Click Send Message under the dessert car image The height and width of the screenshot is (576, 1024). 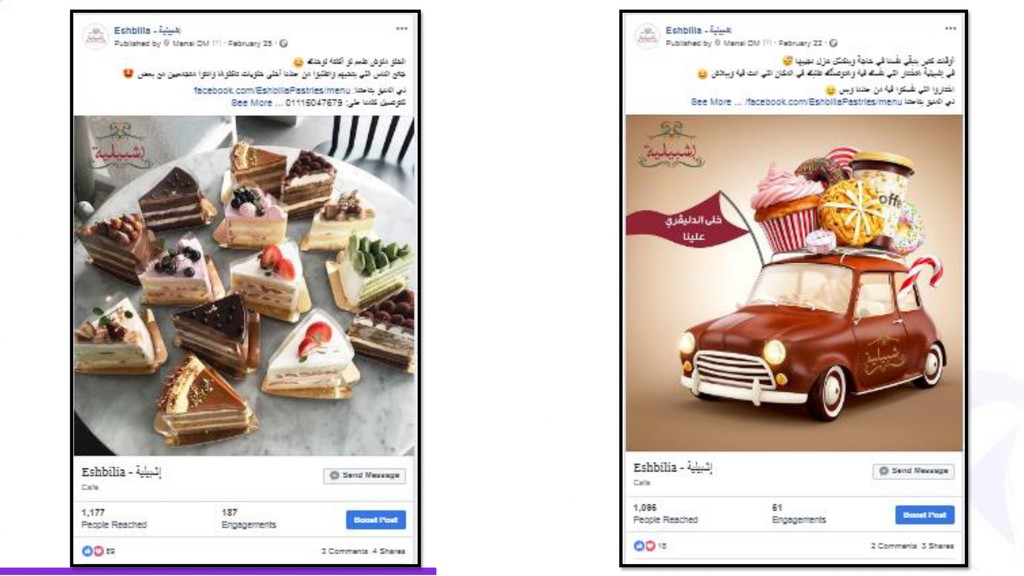coord(913,471)
